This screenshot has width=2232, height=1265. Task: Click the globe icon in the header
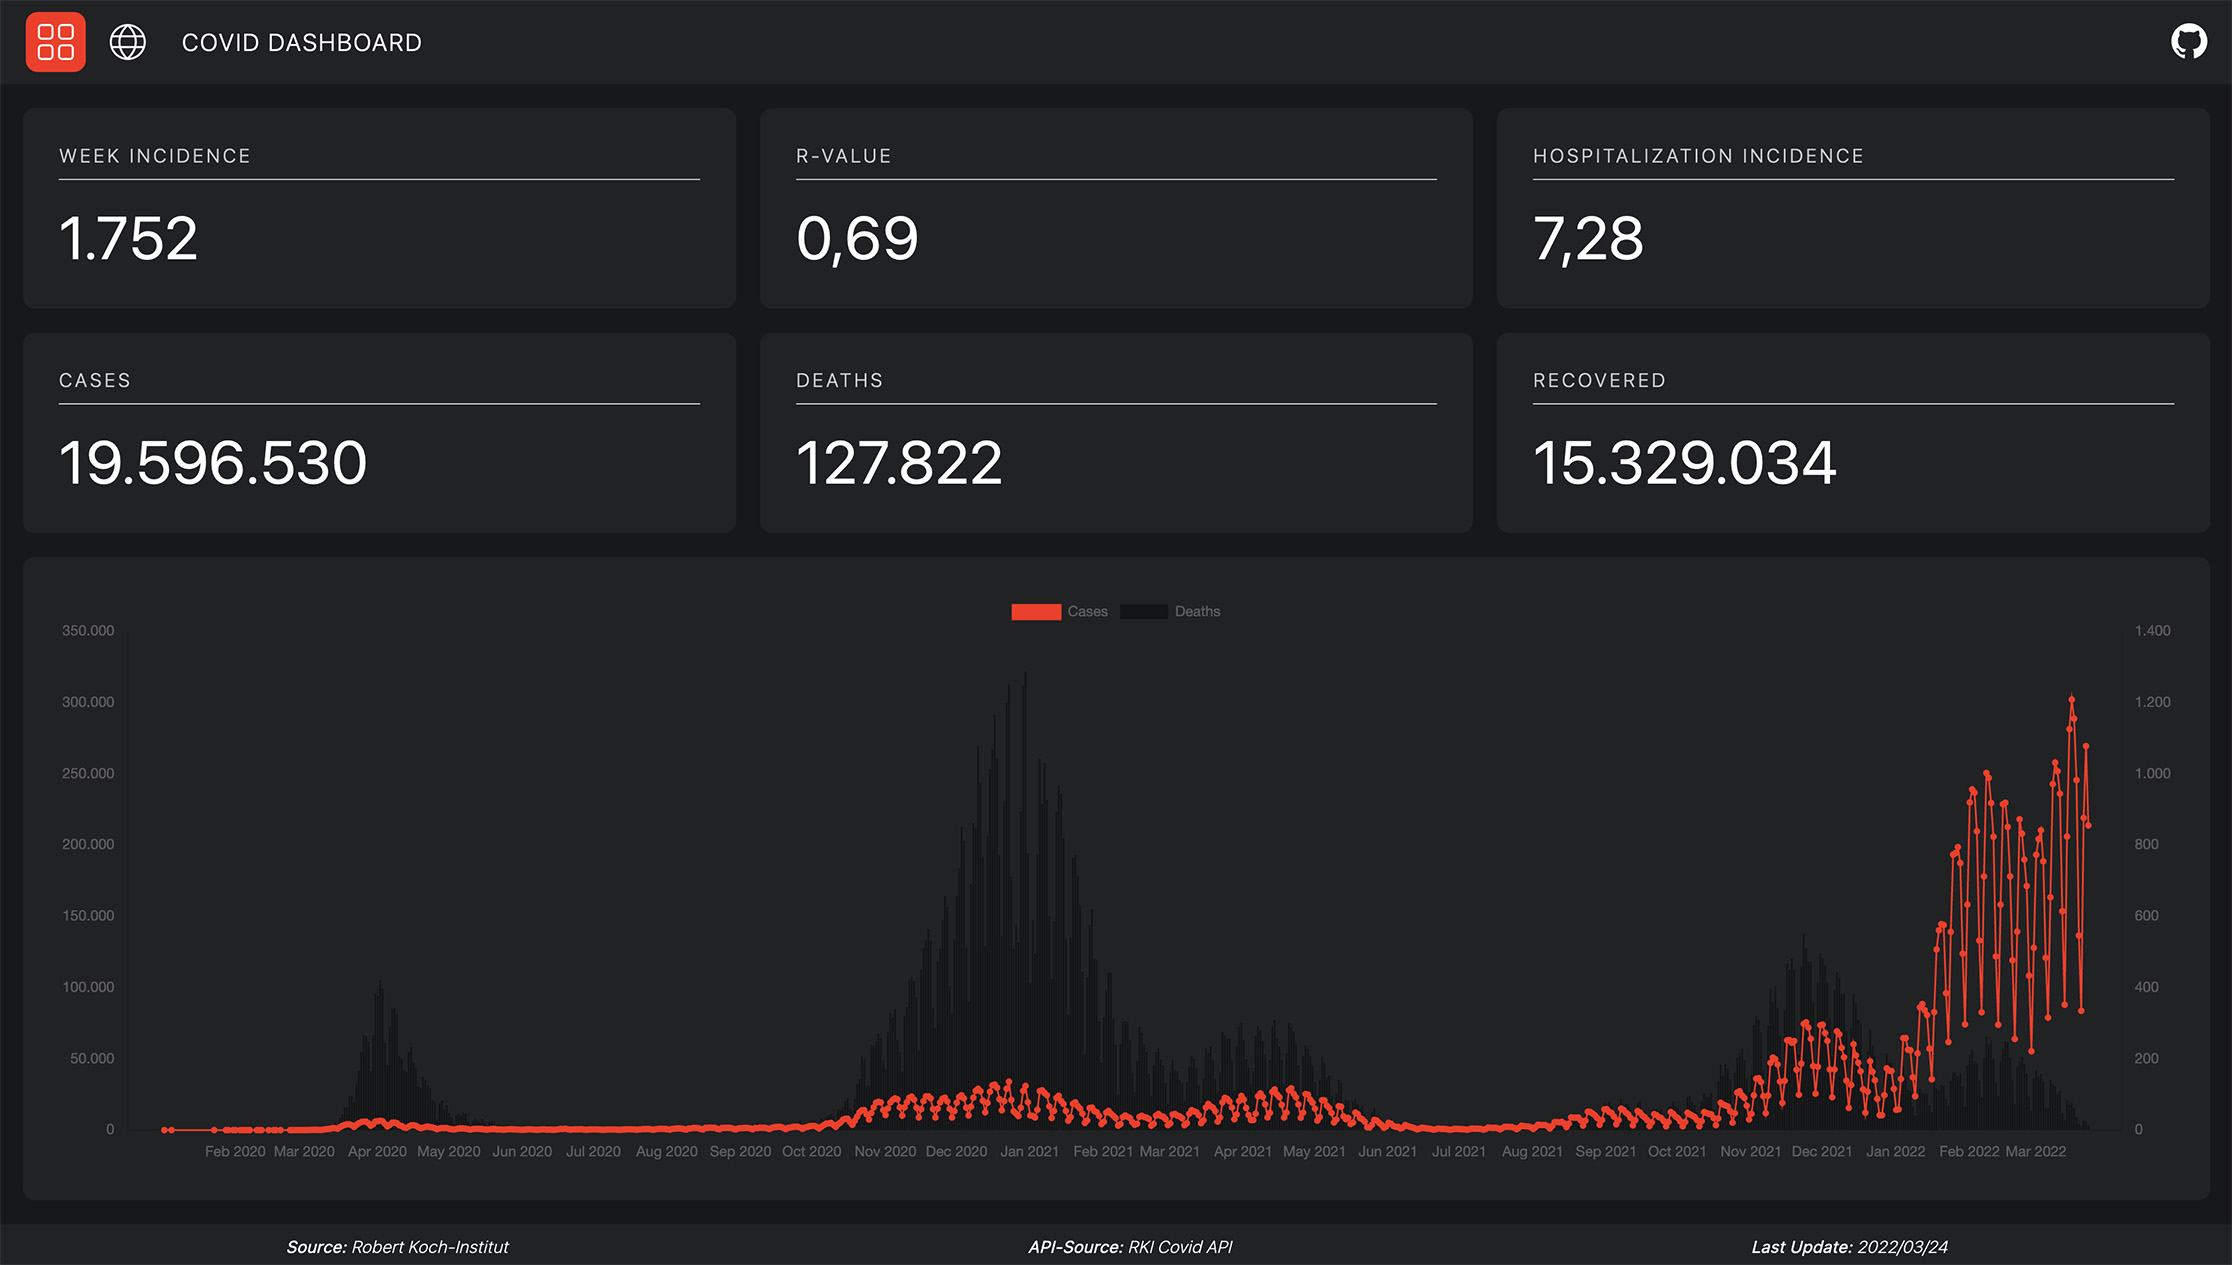click(128, 42)
